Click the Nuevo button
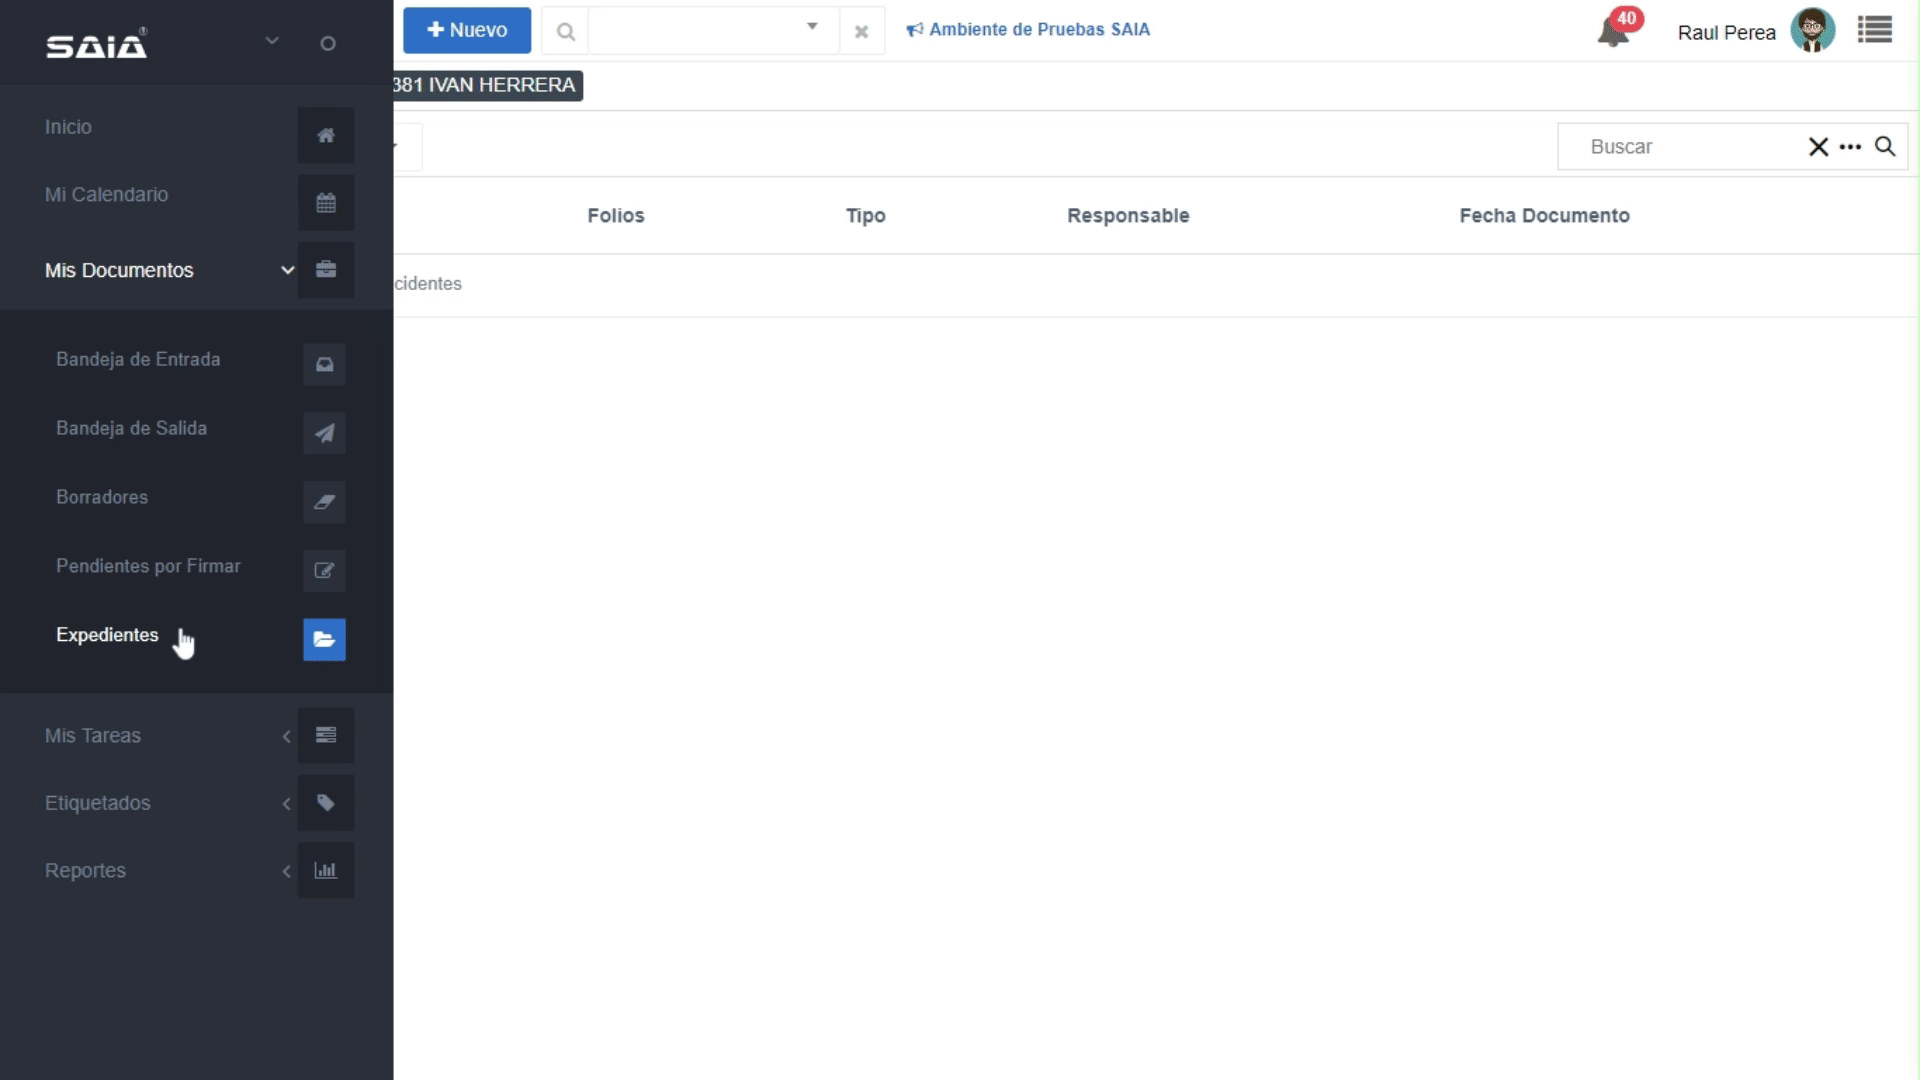 pyautogui.click(x=467, y=30)
